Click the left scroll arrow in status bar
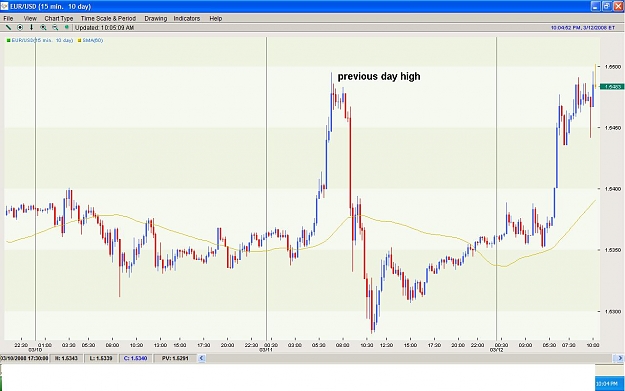This screenshot has height=391, width=625. point(201,358)
